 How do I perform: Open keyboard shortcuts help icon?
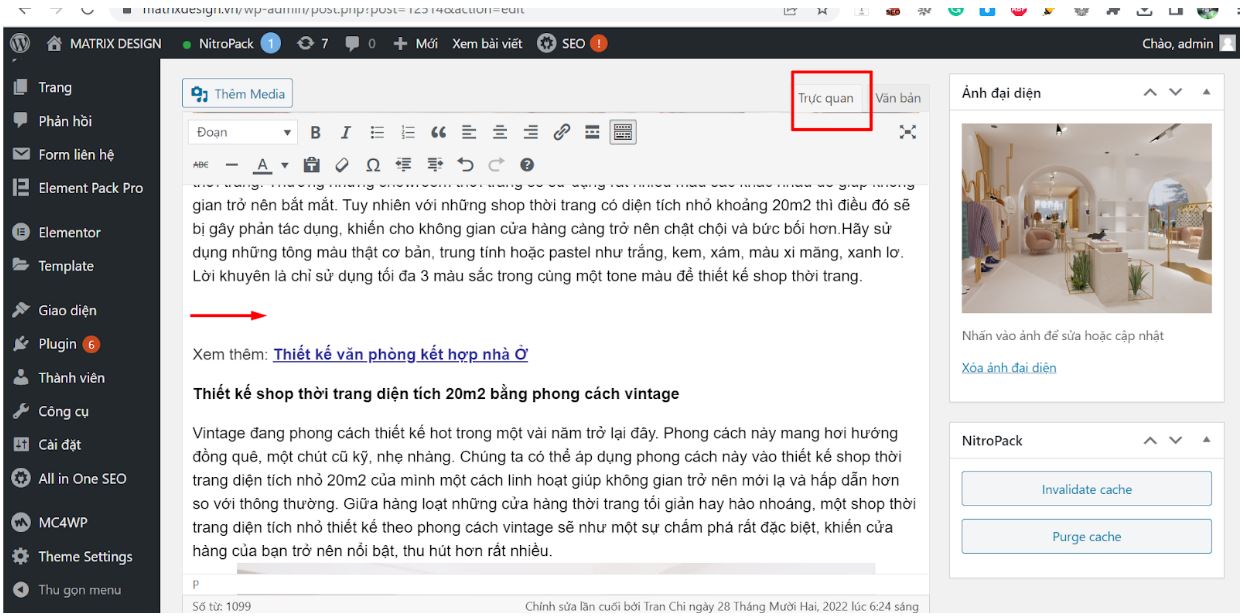(x=526, y=165)
